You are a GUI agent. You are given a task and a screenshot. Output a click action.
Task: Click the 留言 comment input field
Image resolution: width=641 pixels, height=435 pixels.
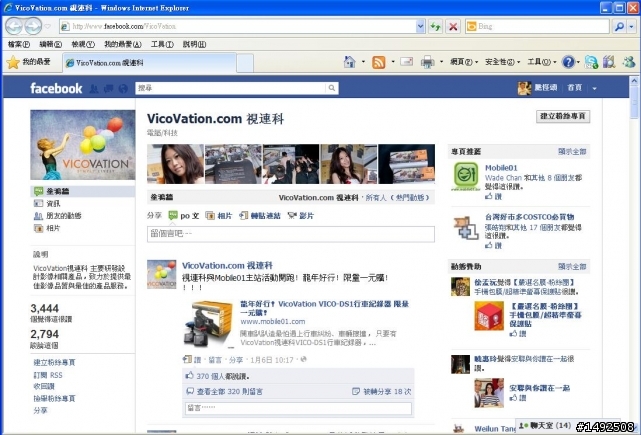(298, 408)
